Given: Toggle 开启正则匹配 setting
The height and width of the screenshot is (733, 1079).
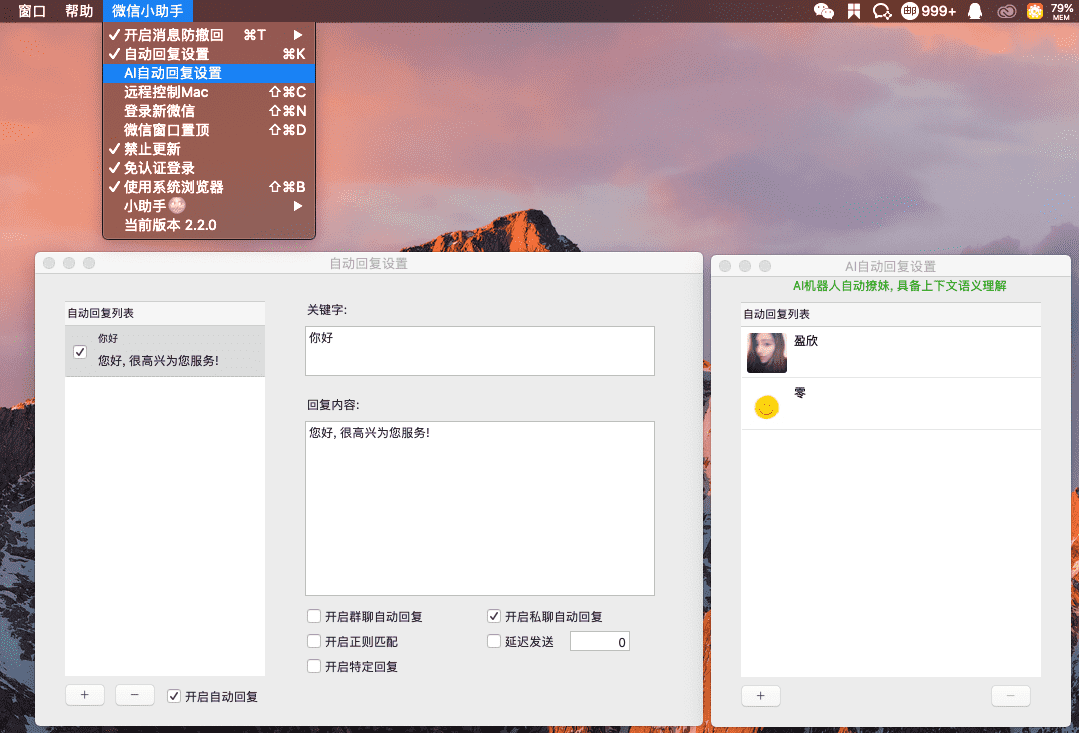Looking at the screenshot, I should coord(314,641).
